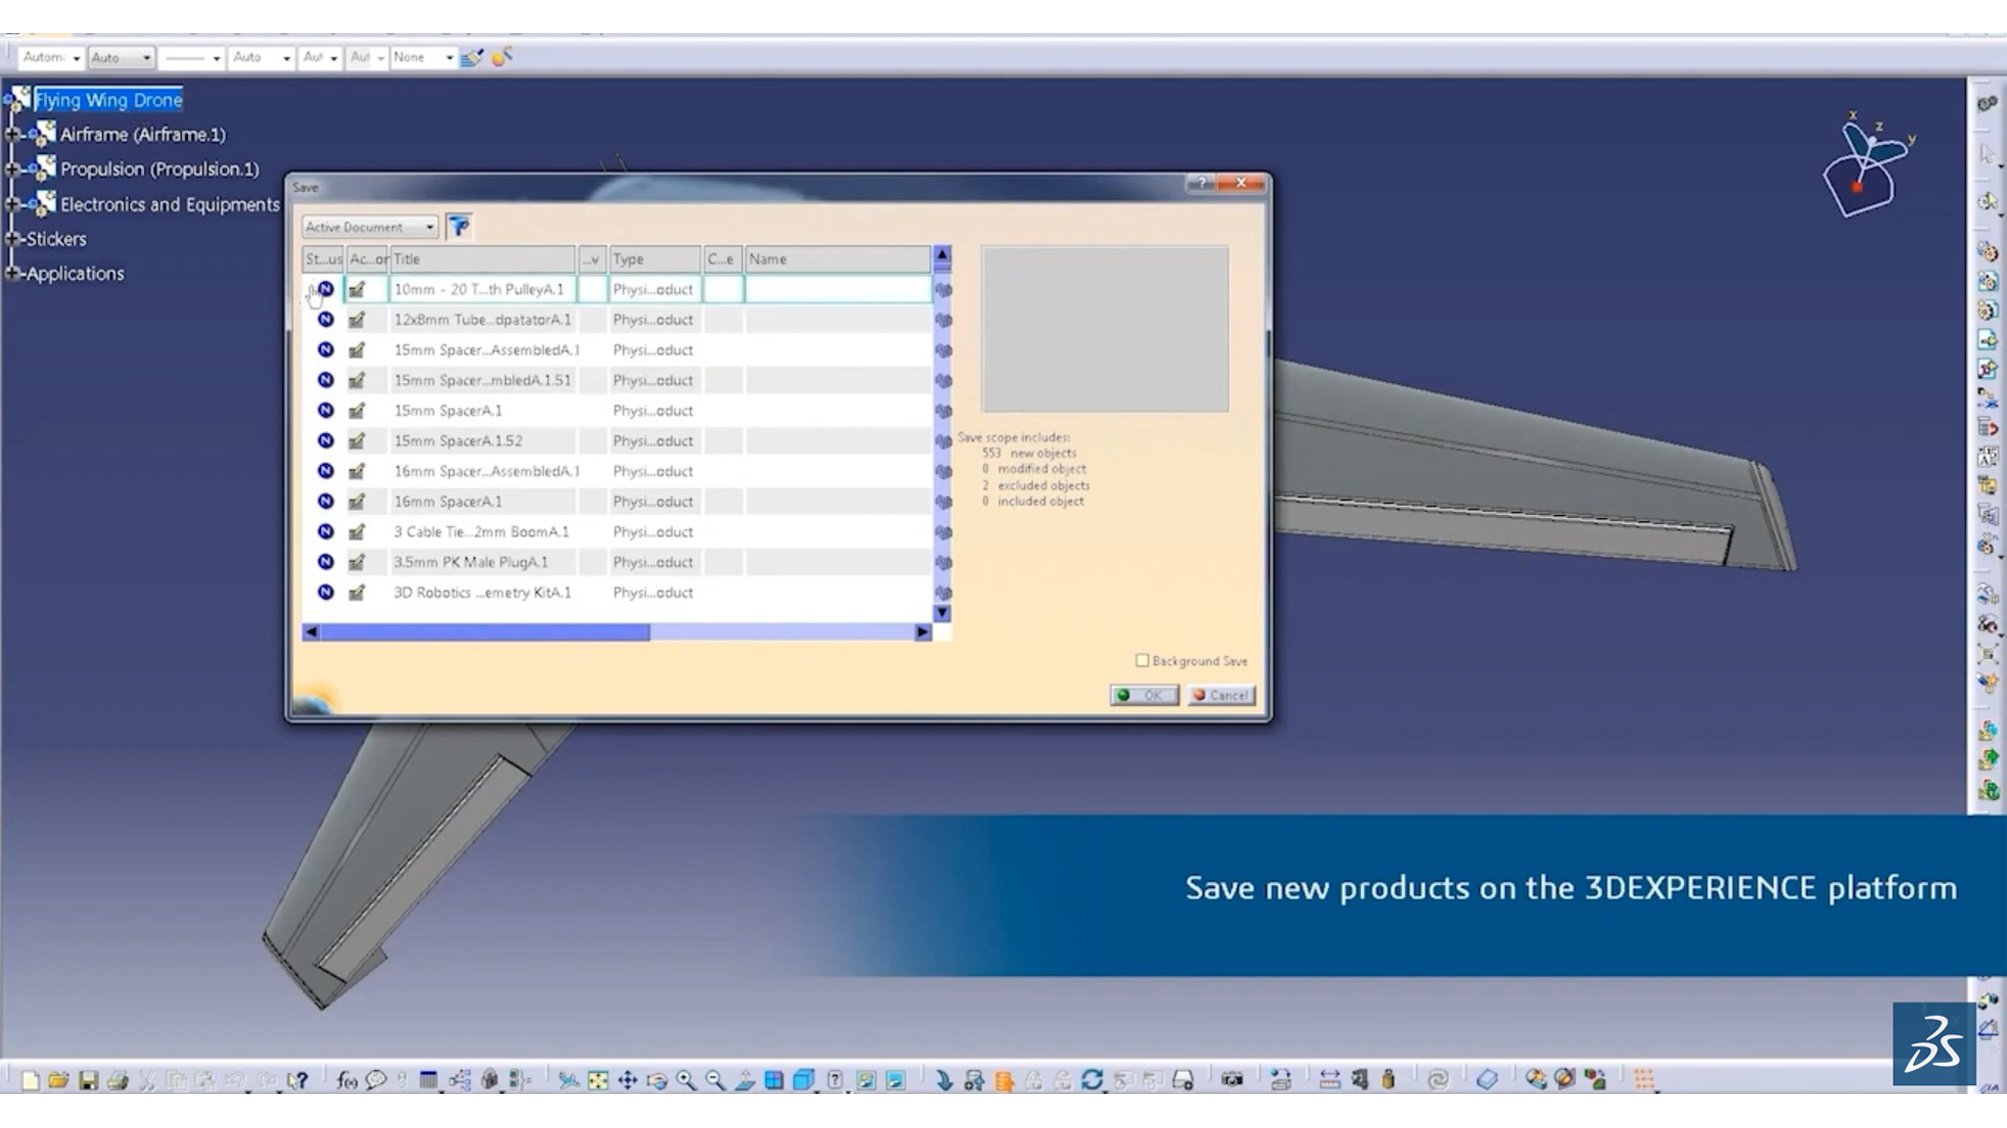Click the capture camera icon
The image size is (2007, 1128).
click(1232, 1080)
